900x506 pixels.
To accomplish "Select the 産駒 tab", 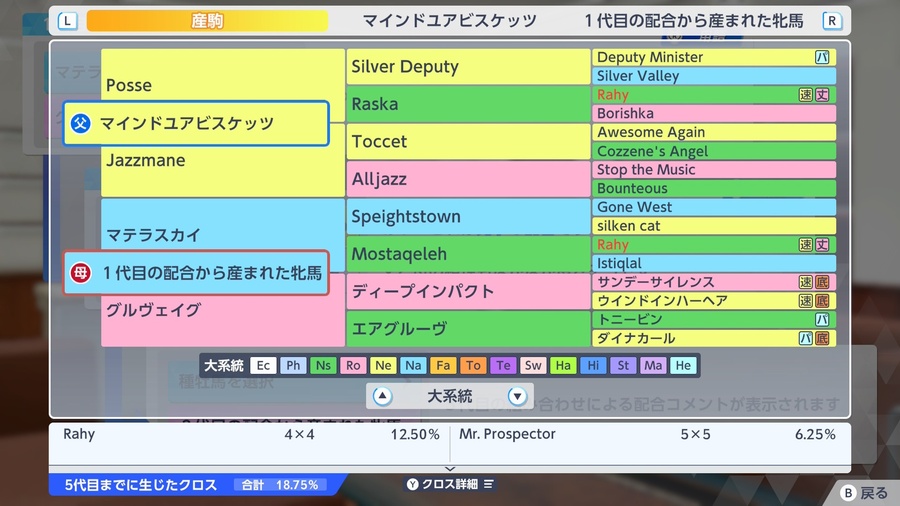I will point(207,21).
